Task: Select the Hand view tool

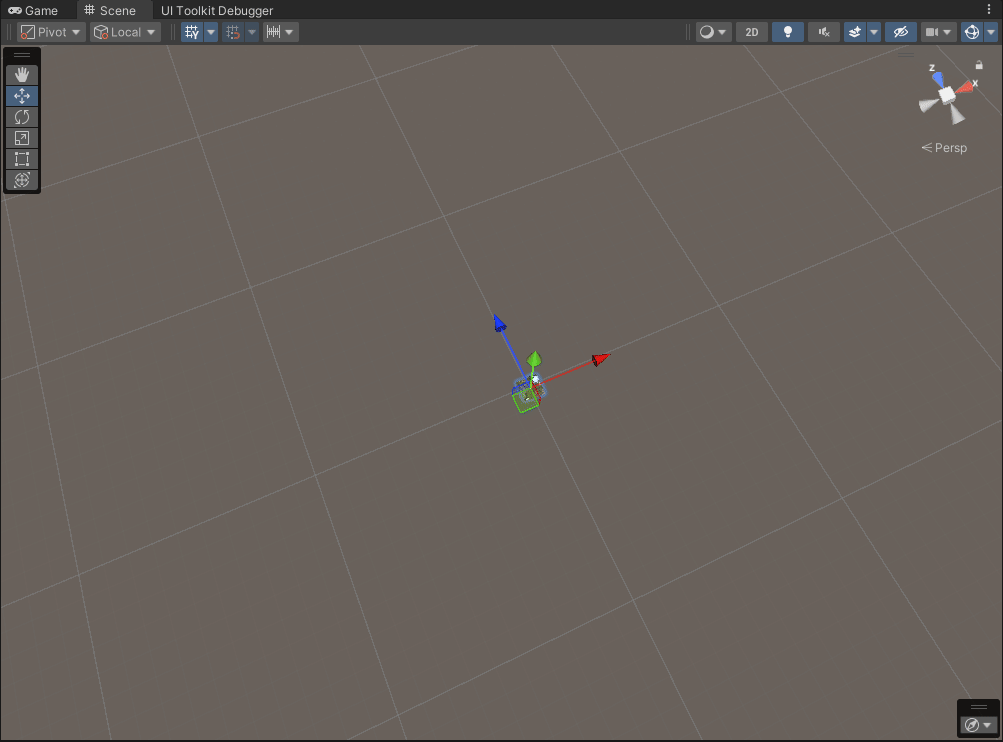Action: click(x=22, y=75)
